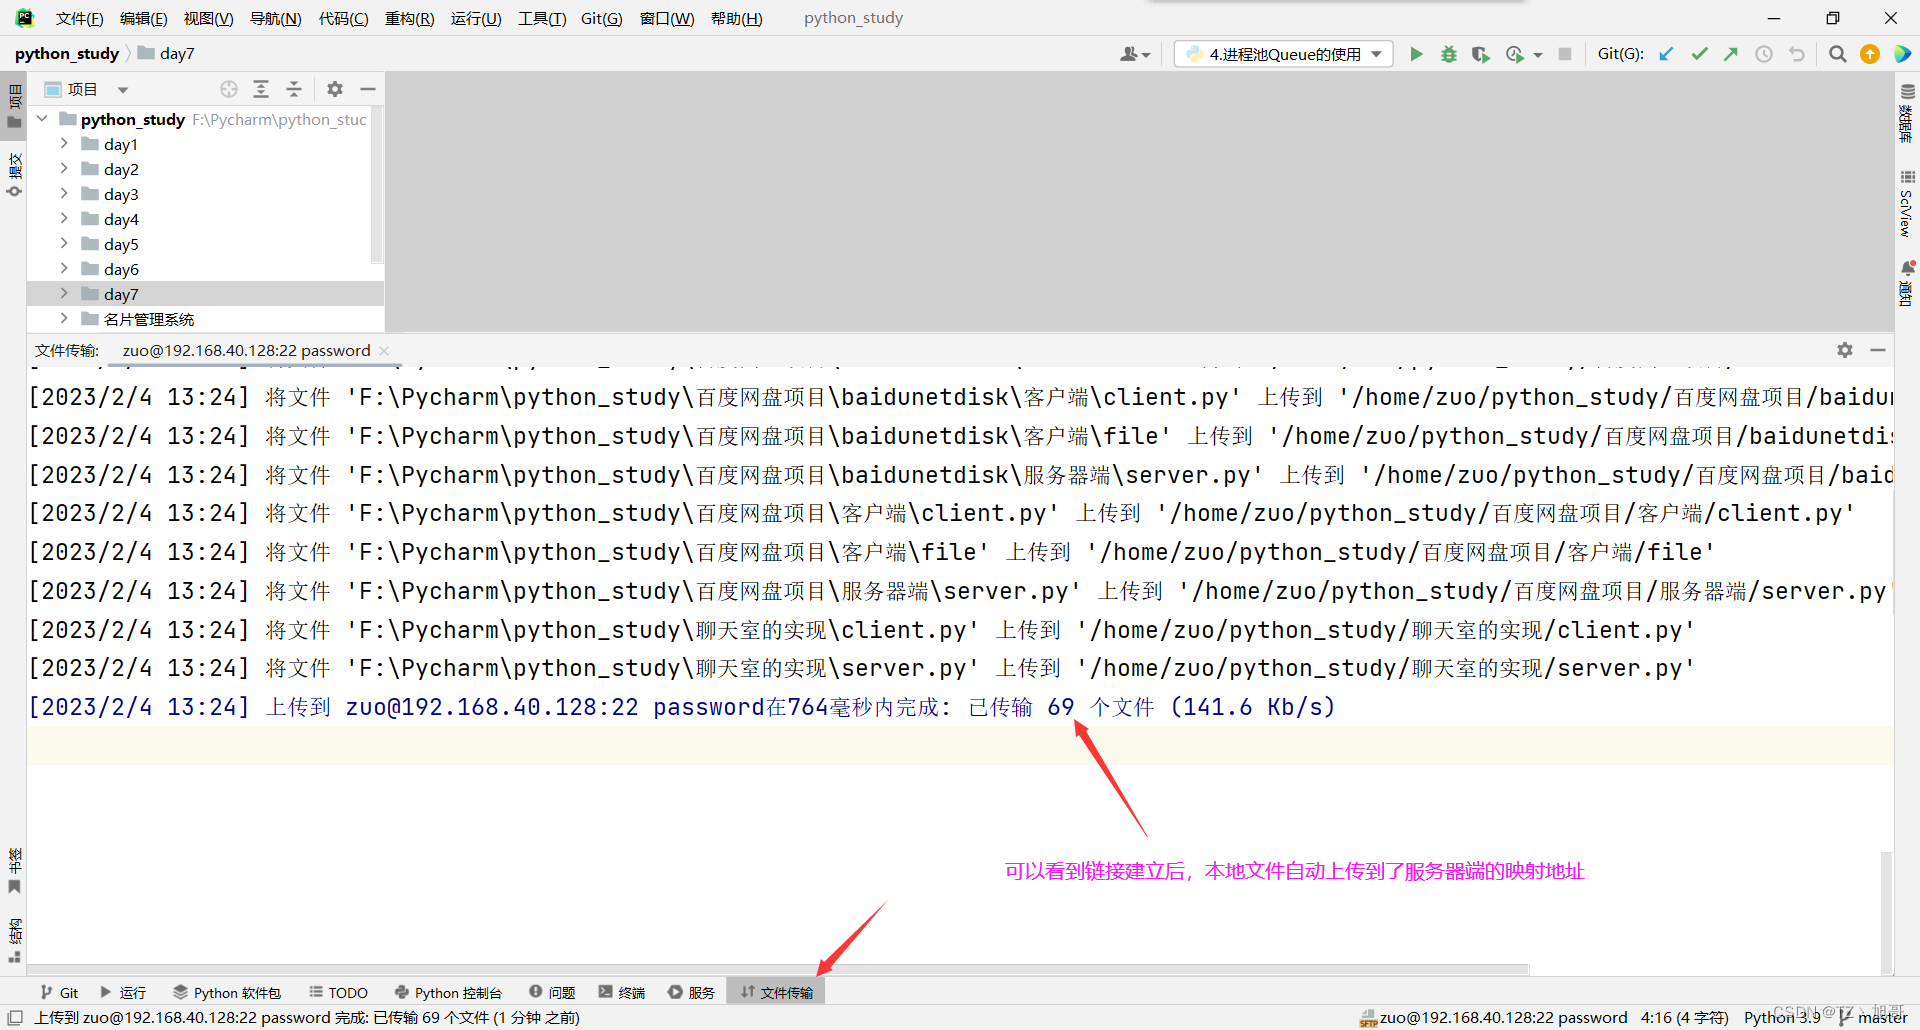Click SFTP server zuo@192.168.40.128:22 in status bar
The height and width of the screenshot is (1030, 1920).
click(1494, 1017)
